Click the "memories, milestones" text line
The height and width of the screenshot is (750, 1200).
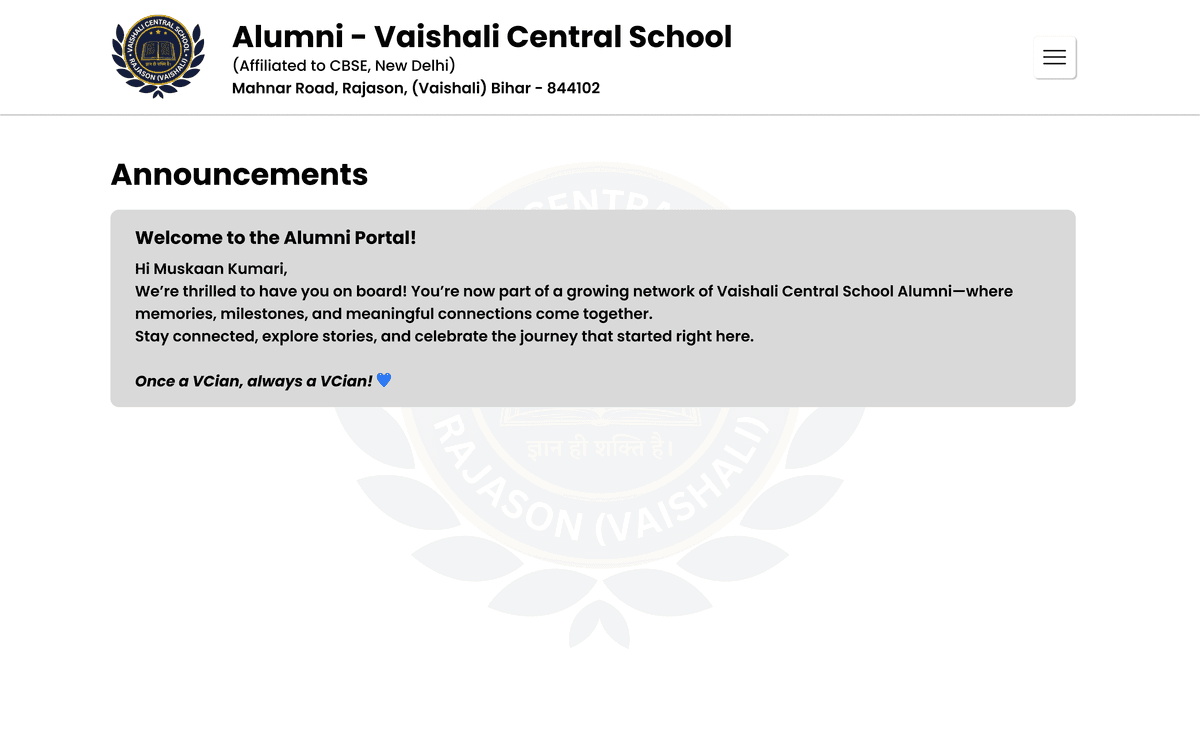[x=393, y=314]
